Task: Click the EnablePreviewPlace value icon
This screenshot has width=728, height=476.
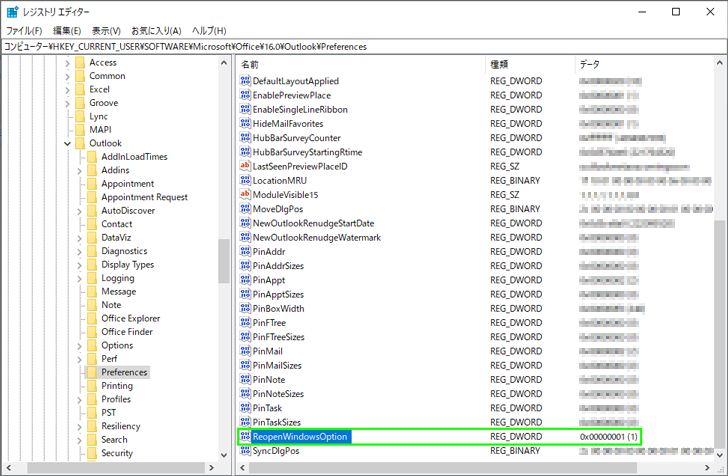Action: (245, 95)
